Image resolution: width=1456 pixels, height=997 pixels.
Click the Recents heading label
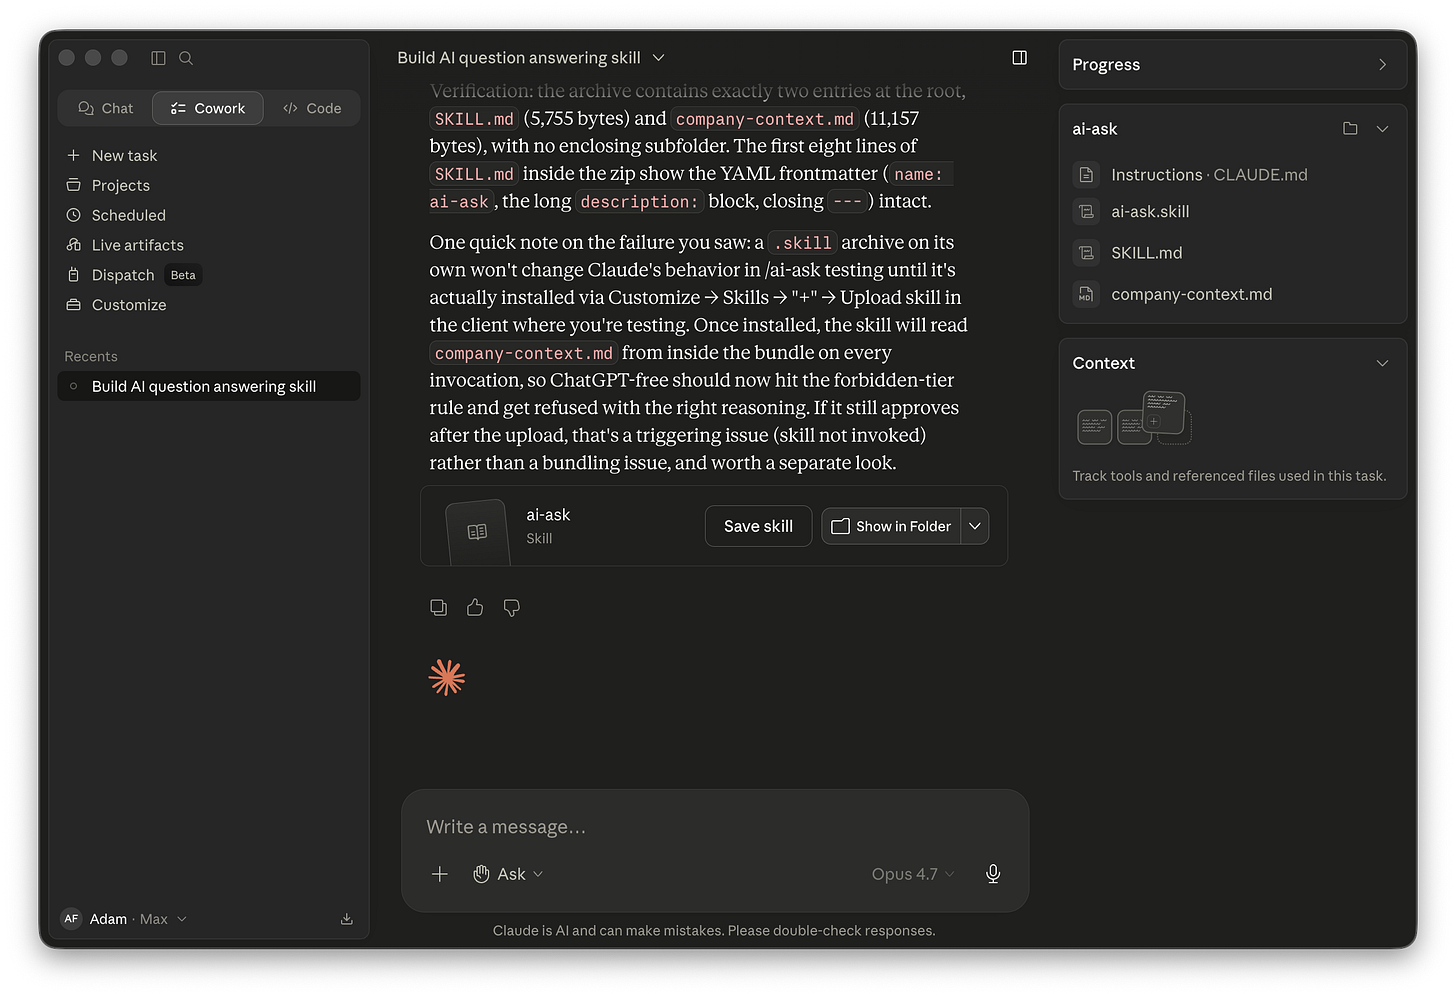91,357
